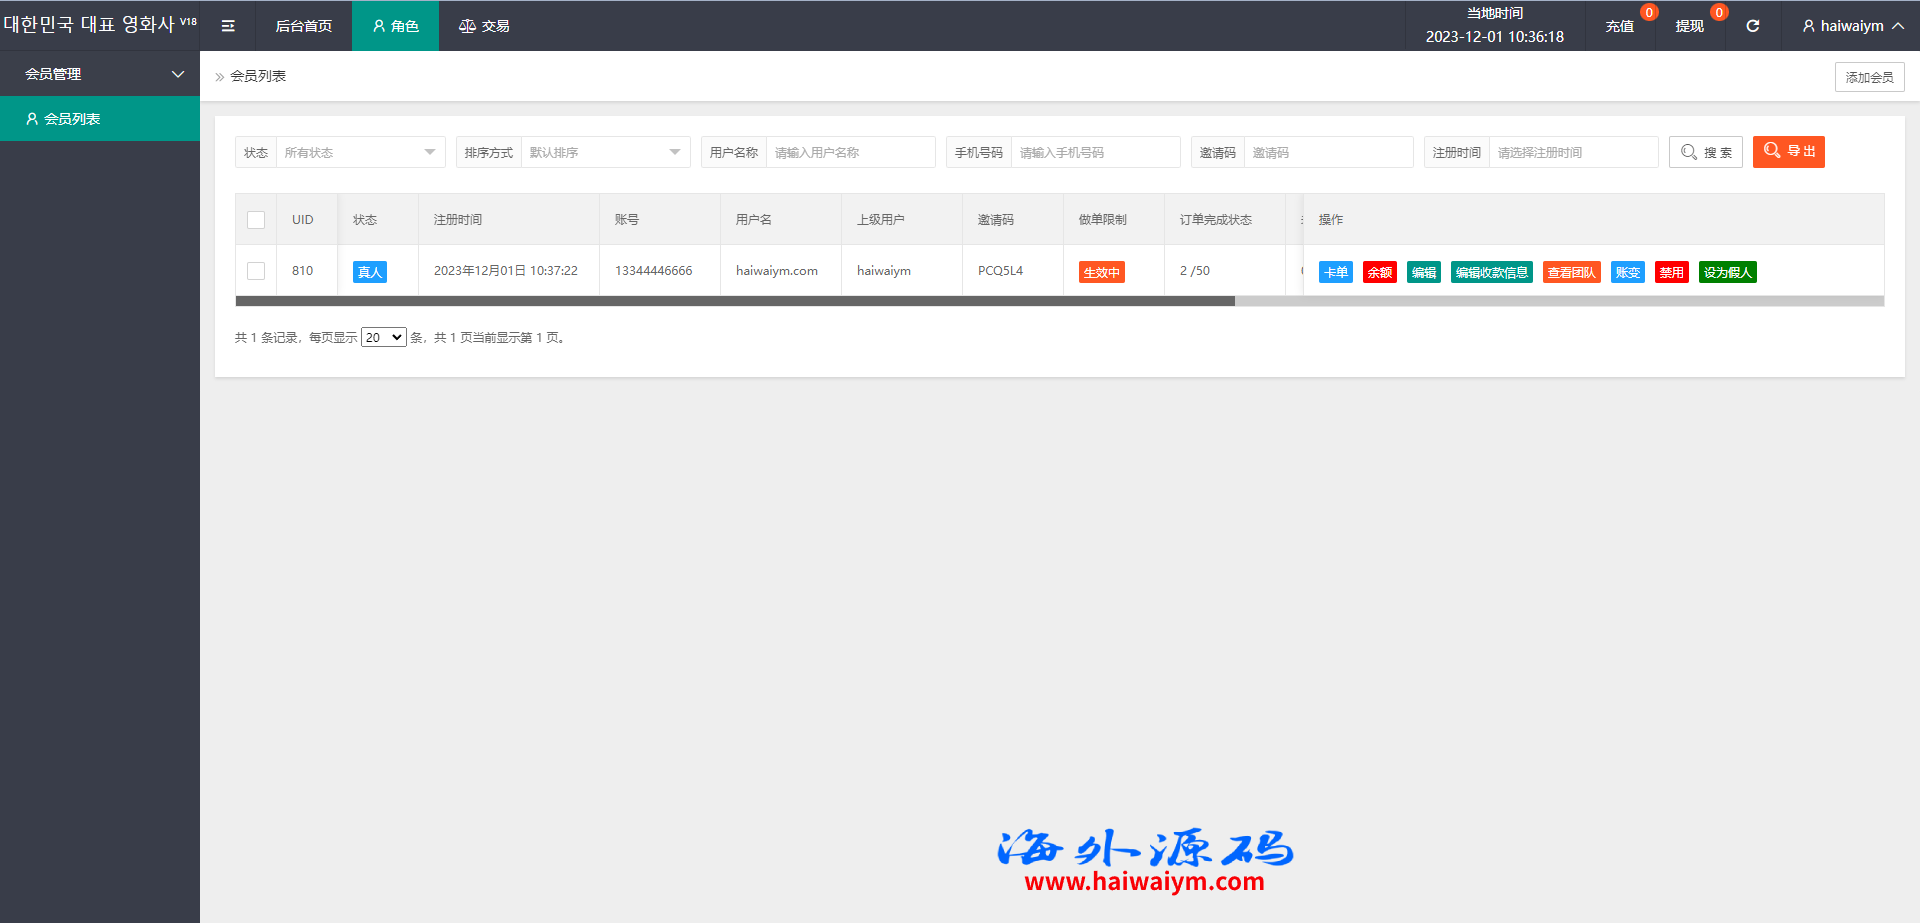Open the 状态 status dropdown
Image resolution: width=1920 pixels, height=923 pixels.
pos(360,152)
